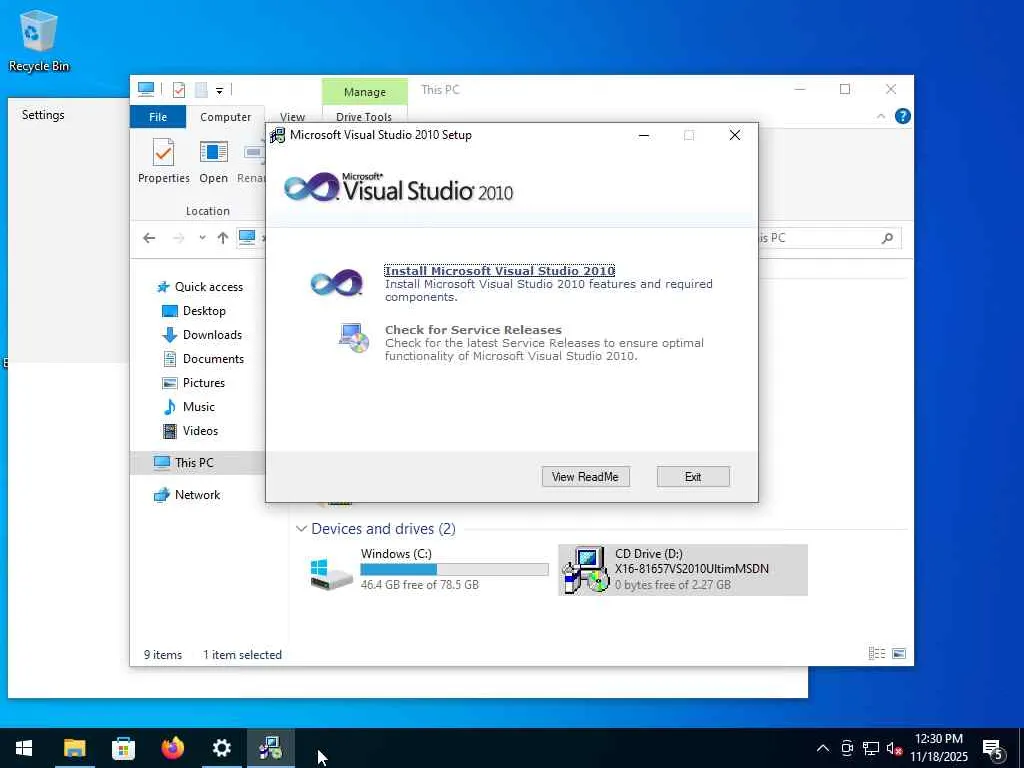Show hidden tray icons chevron
Screen dimensions: 1024x768
823,748
